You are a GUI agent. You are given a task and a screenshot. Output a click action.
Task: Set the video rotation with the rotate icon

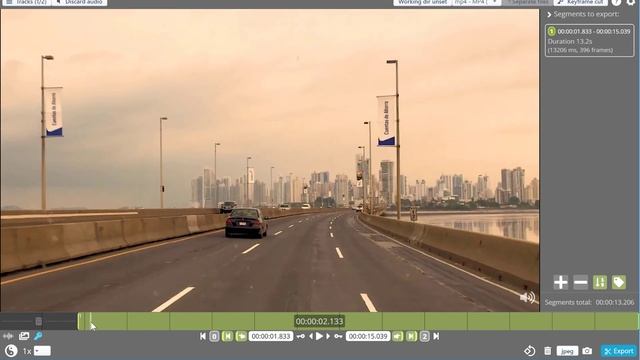[529, 351]
